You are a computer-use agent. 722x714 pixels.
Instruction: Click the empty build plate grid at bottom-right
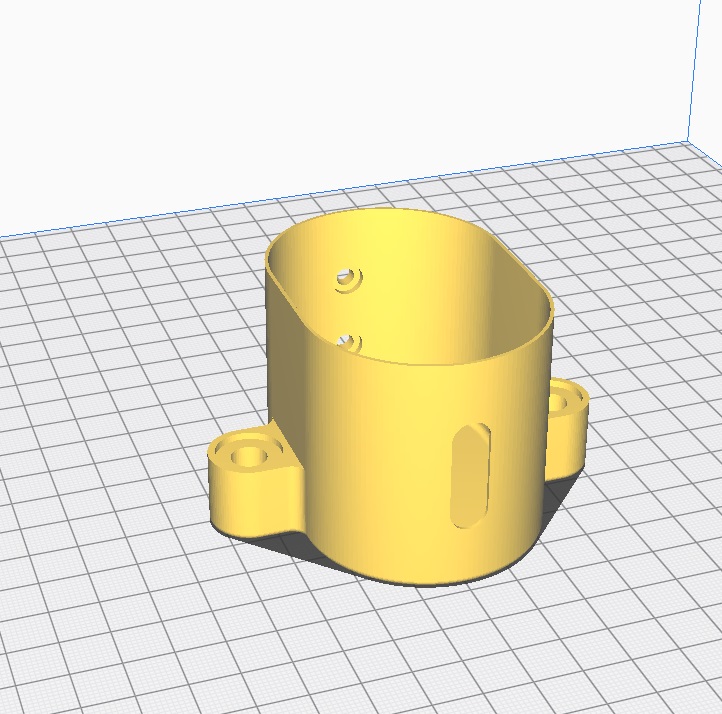pyautogui.click(x=640, y=620)
